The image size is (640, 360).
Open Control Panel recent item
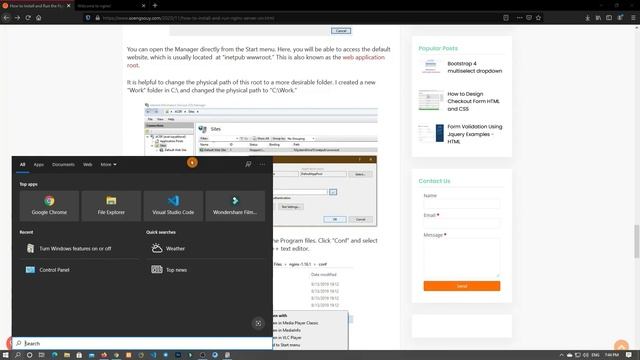coord(79,269)
